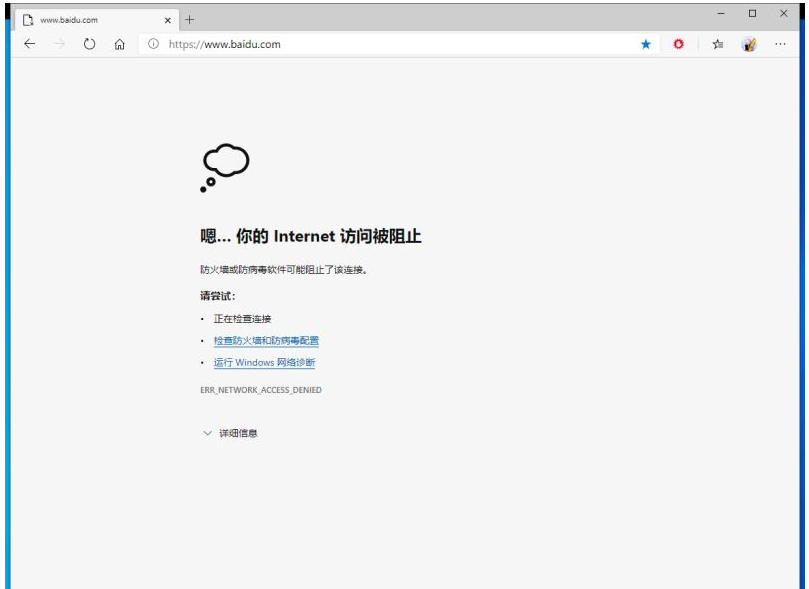
Task: Toggle the blue favorite star for this page
Action: (646, 44)
